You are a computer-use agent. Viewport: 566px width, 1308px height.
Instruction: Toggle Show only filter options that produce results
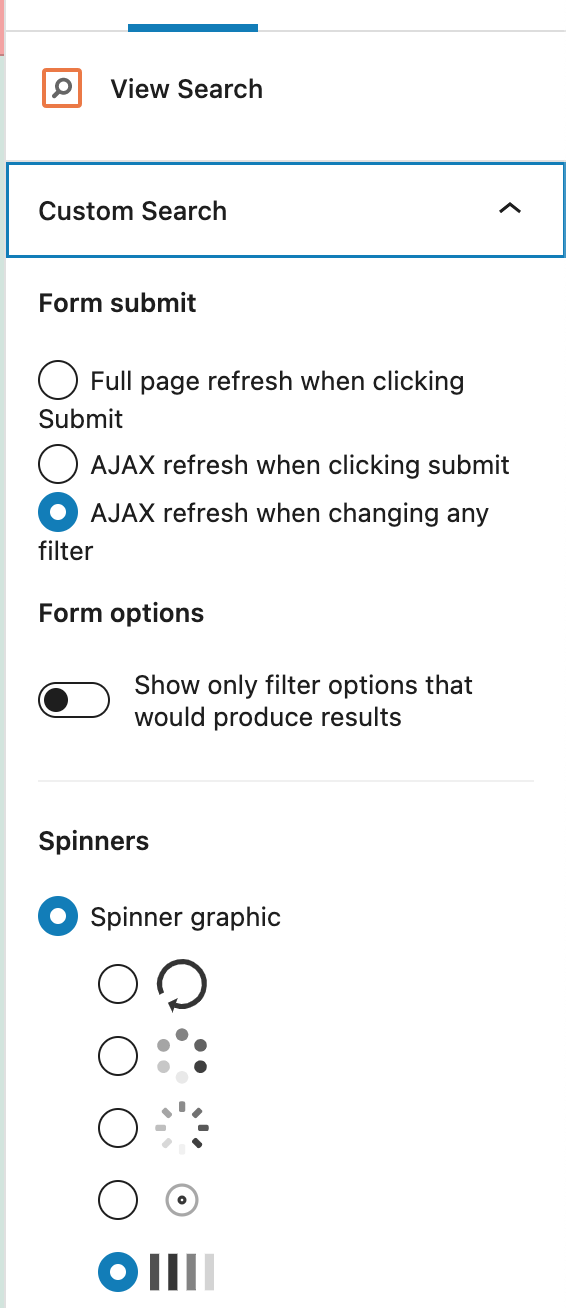pos(74,701)
